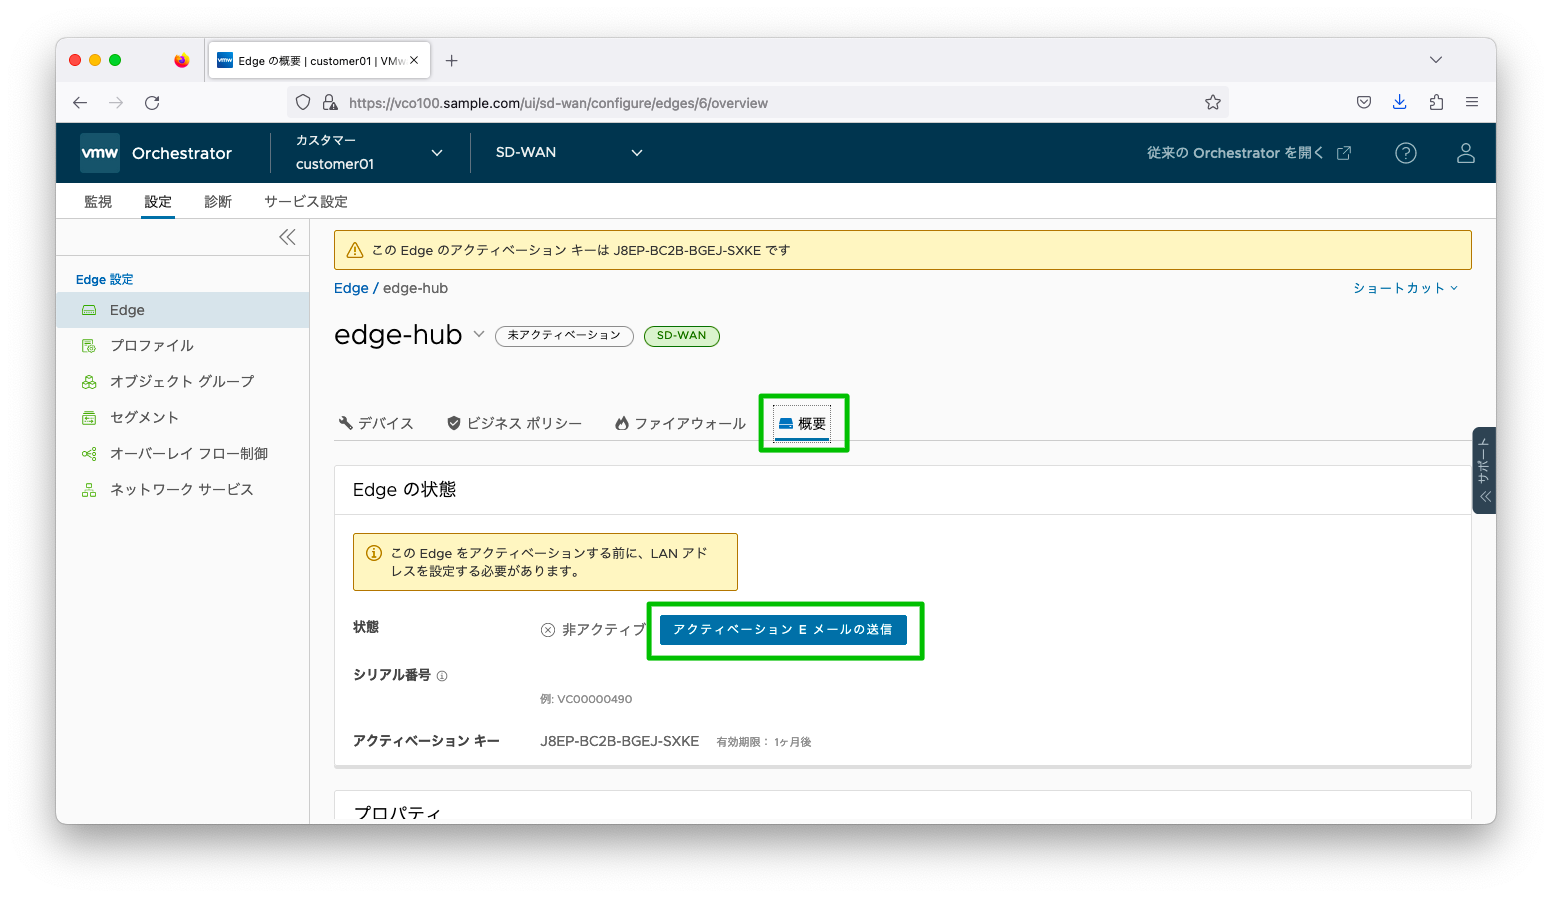Click the info icon in LAN address notice
Screen dimensions: 1552x898
tap(374, 553)
